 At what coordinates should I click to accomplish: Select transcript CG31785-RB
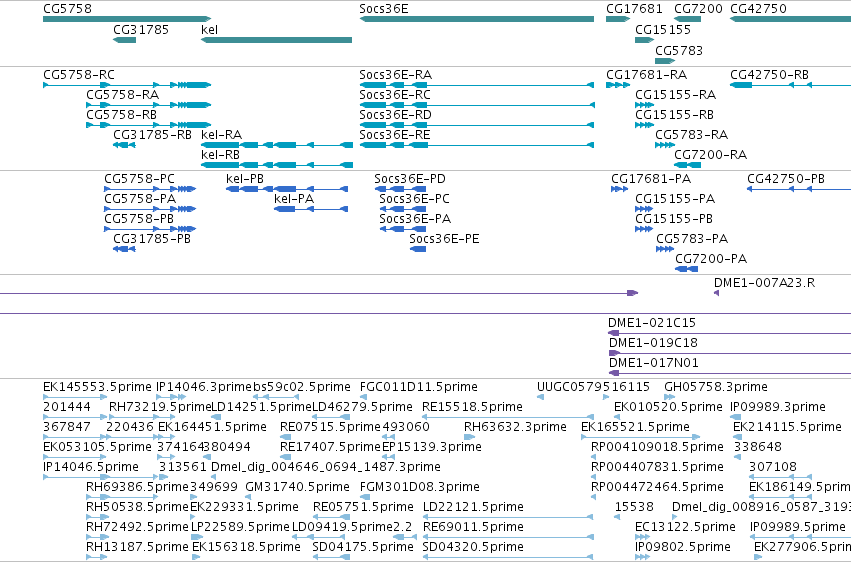click(x=124, y=145)
